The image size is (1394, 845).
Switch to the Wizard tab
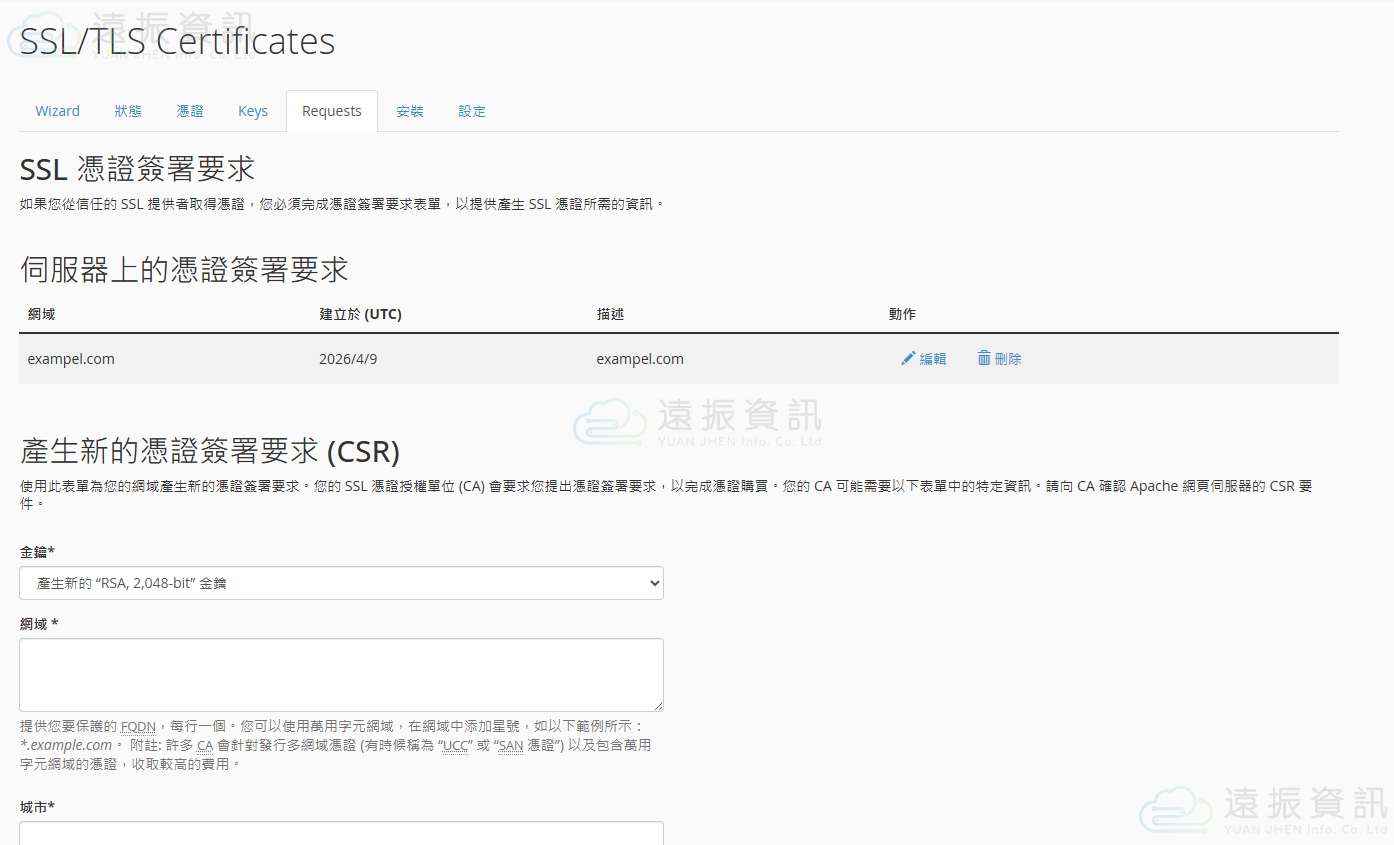(57, 110)
